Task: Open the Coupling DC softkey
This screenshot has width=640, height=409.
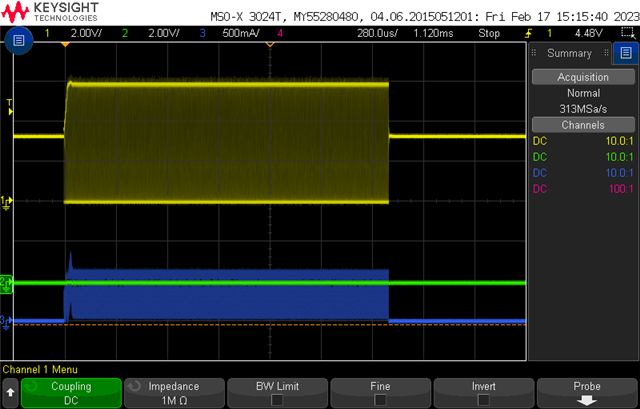Action: 71,393
